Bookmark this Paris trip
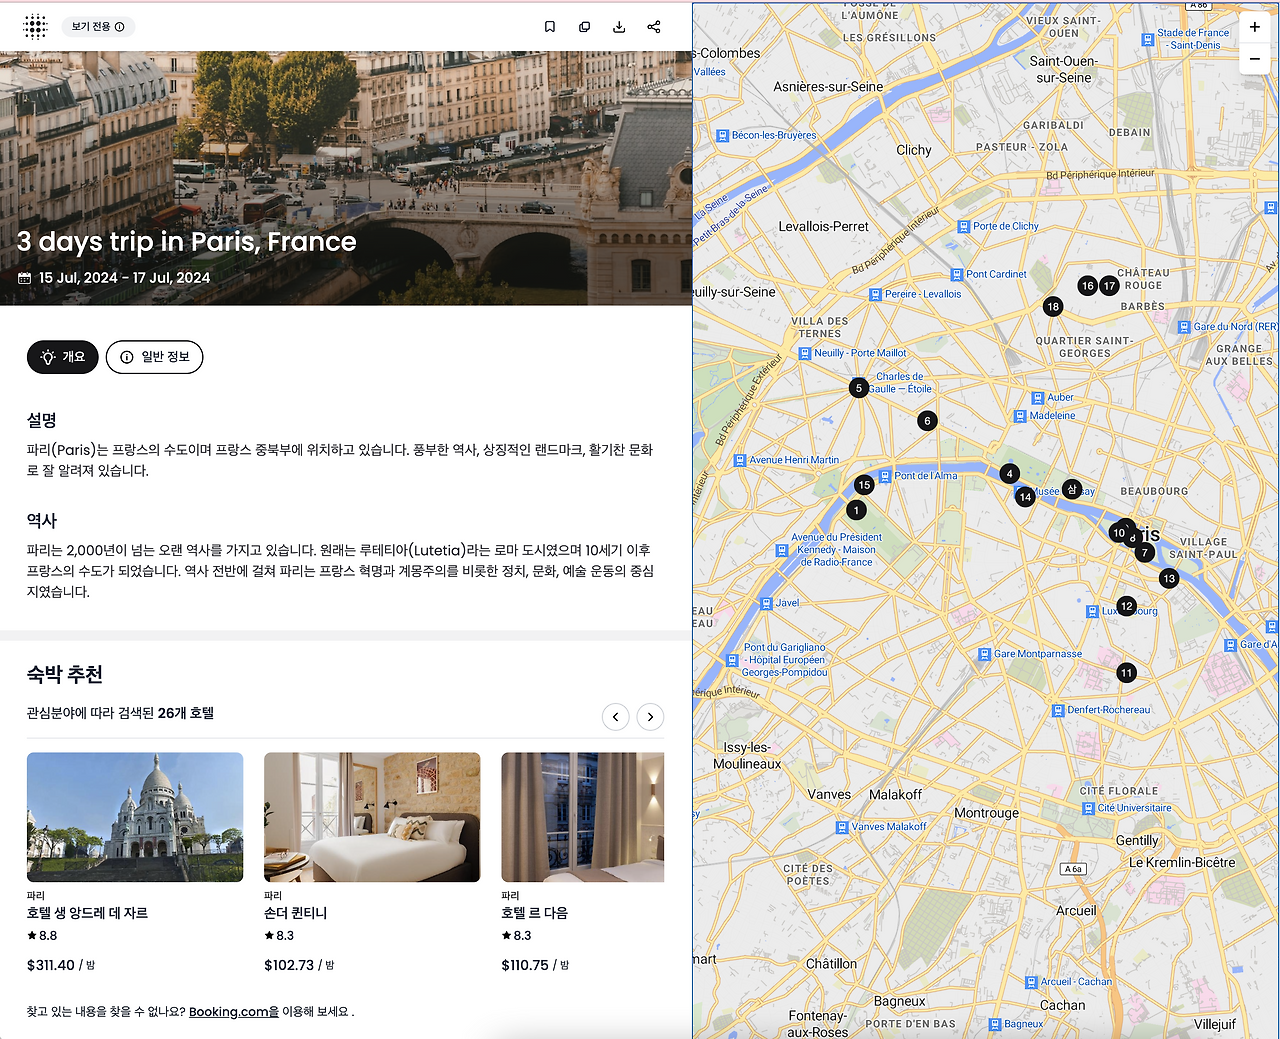This screenshot has width=1280, height=1039. (x=550, y=27)
